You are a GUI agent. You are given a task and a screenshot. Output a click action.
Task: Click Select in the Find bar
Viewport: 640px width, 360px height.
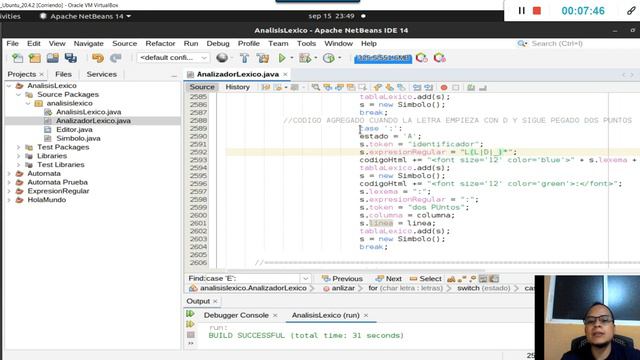pos(426,279)
